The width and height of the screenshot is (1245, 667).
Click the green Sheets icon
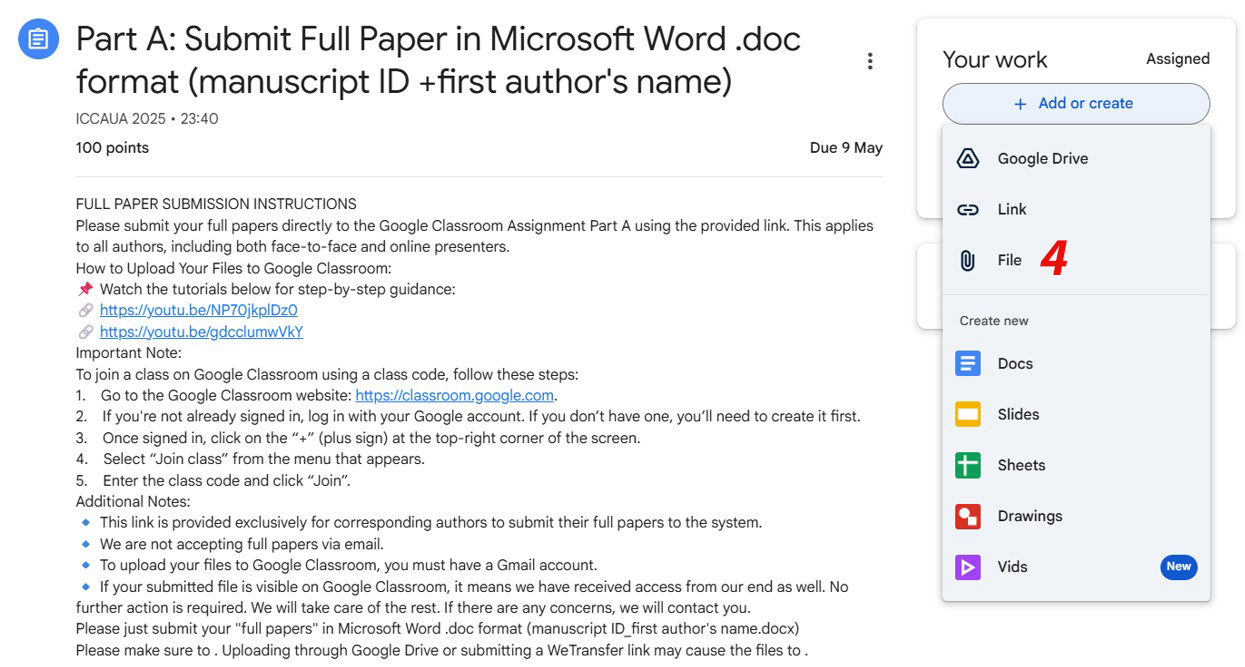pyautogui.click(x=967, y=465)
